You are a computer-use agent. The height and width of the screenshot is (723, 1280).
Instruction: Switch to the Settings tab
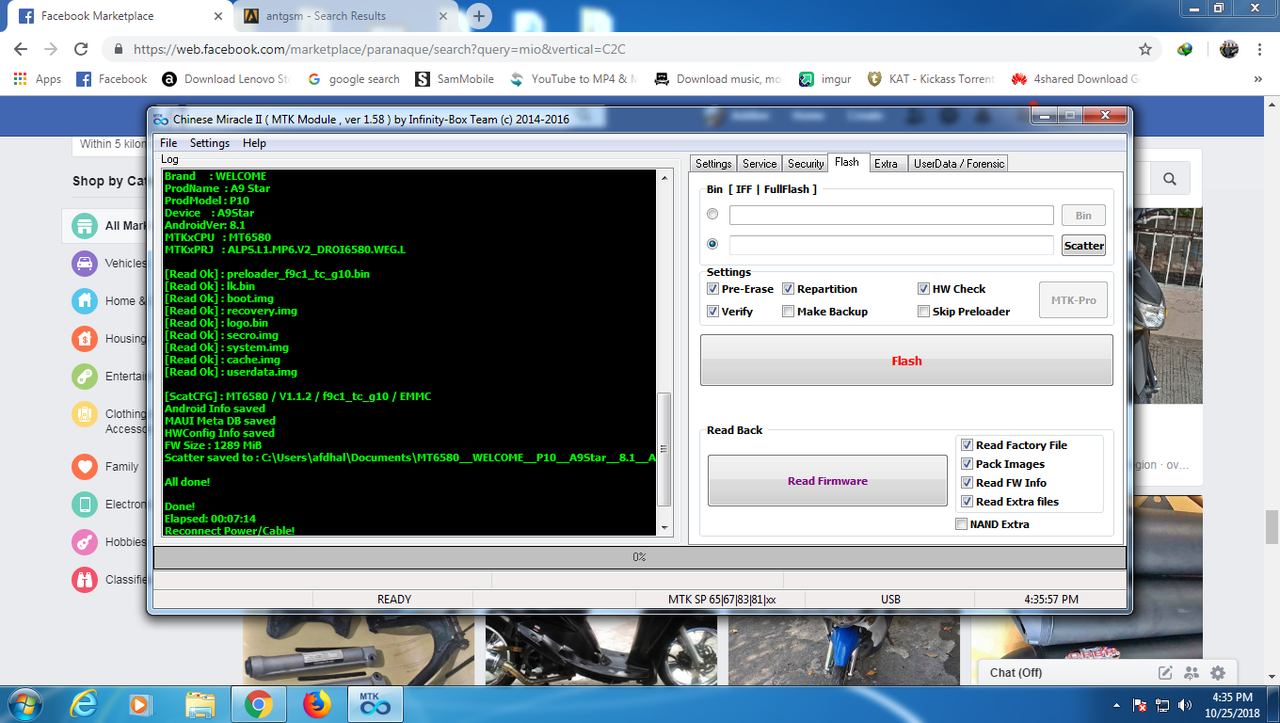point(713,163)
